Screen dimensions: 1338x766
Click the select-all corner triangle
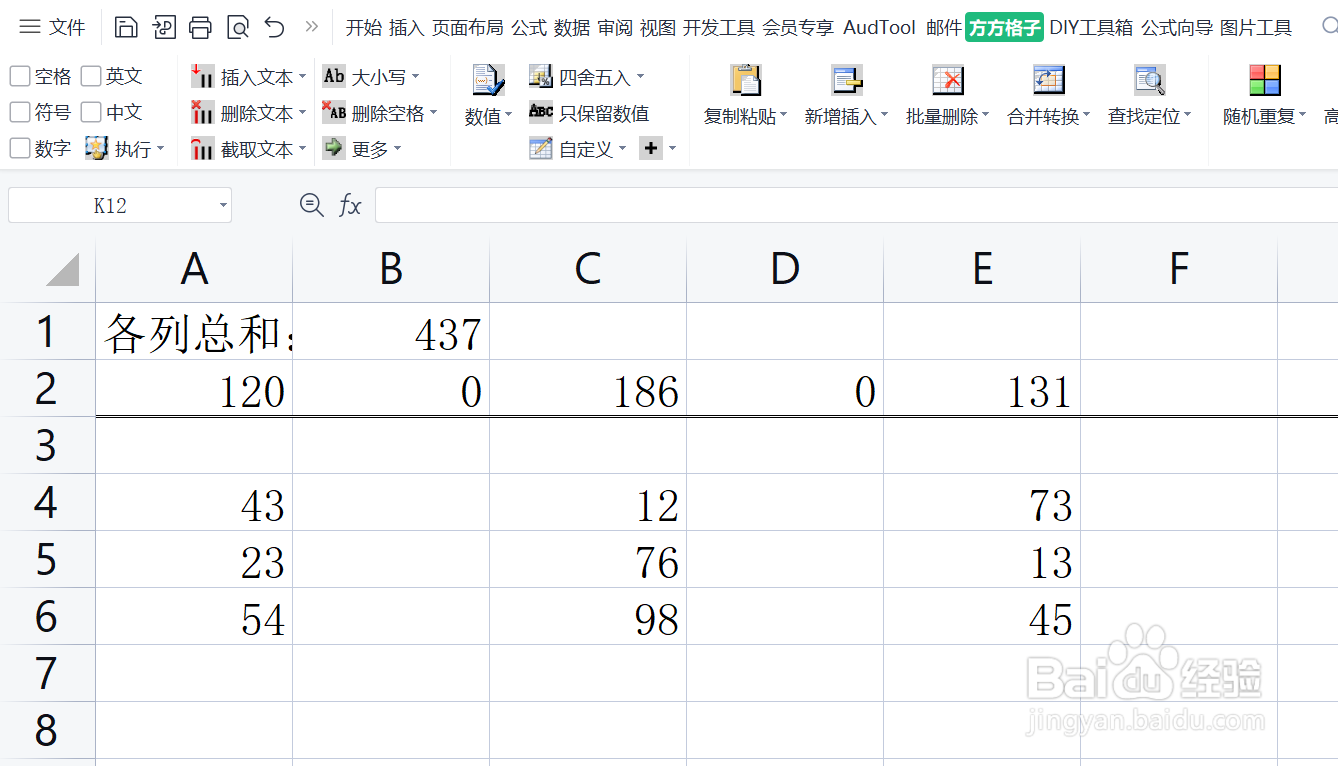pyautogui.click(x=62, y=270)
